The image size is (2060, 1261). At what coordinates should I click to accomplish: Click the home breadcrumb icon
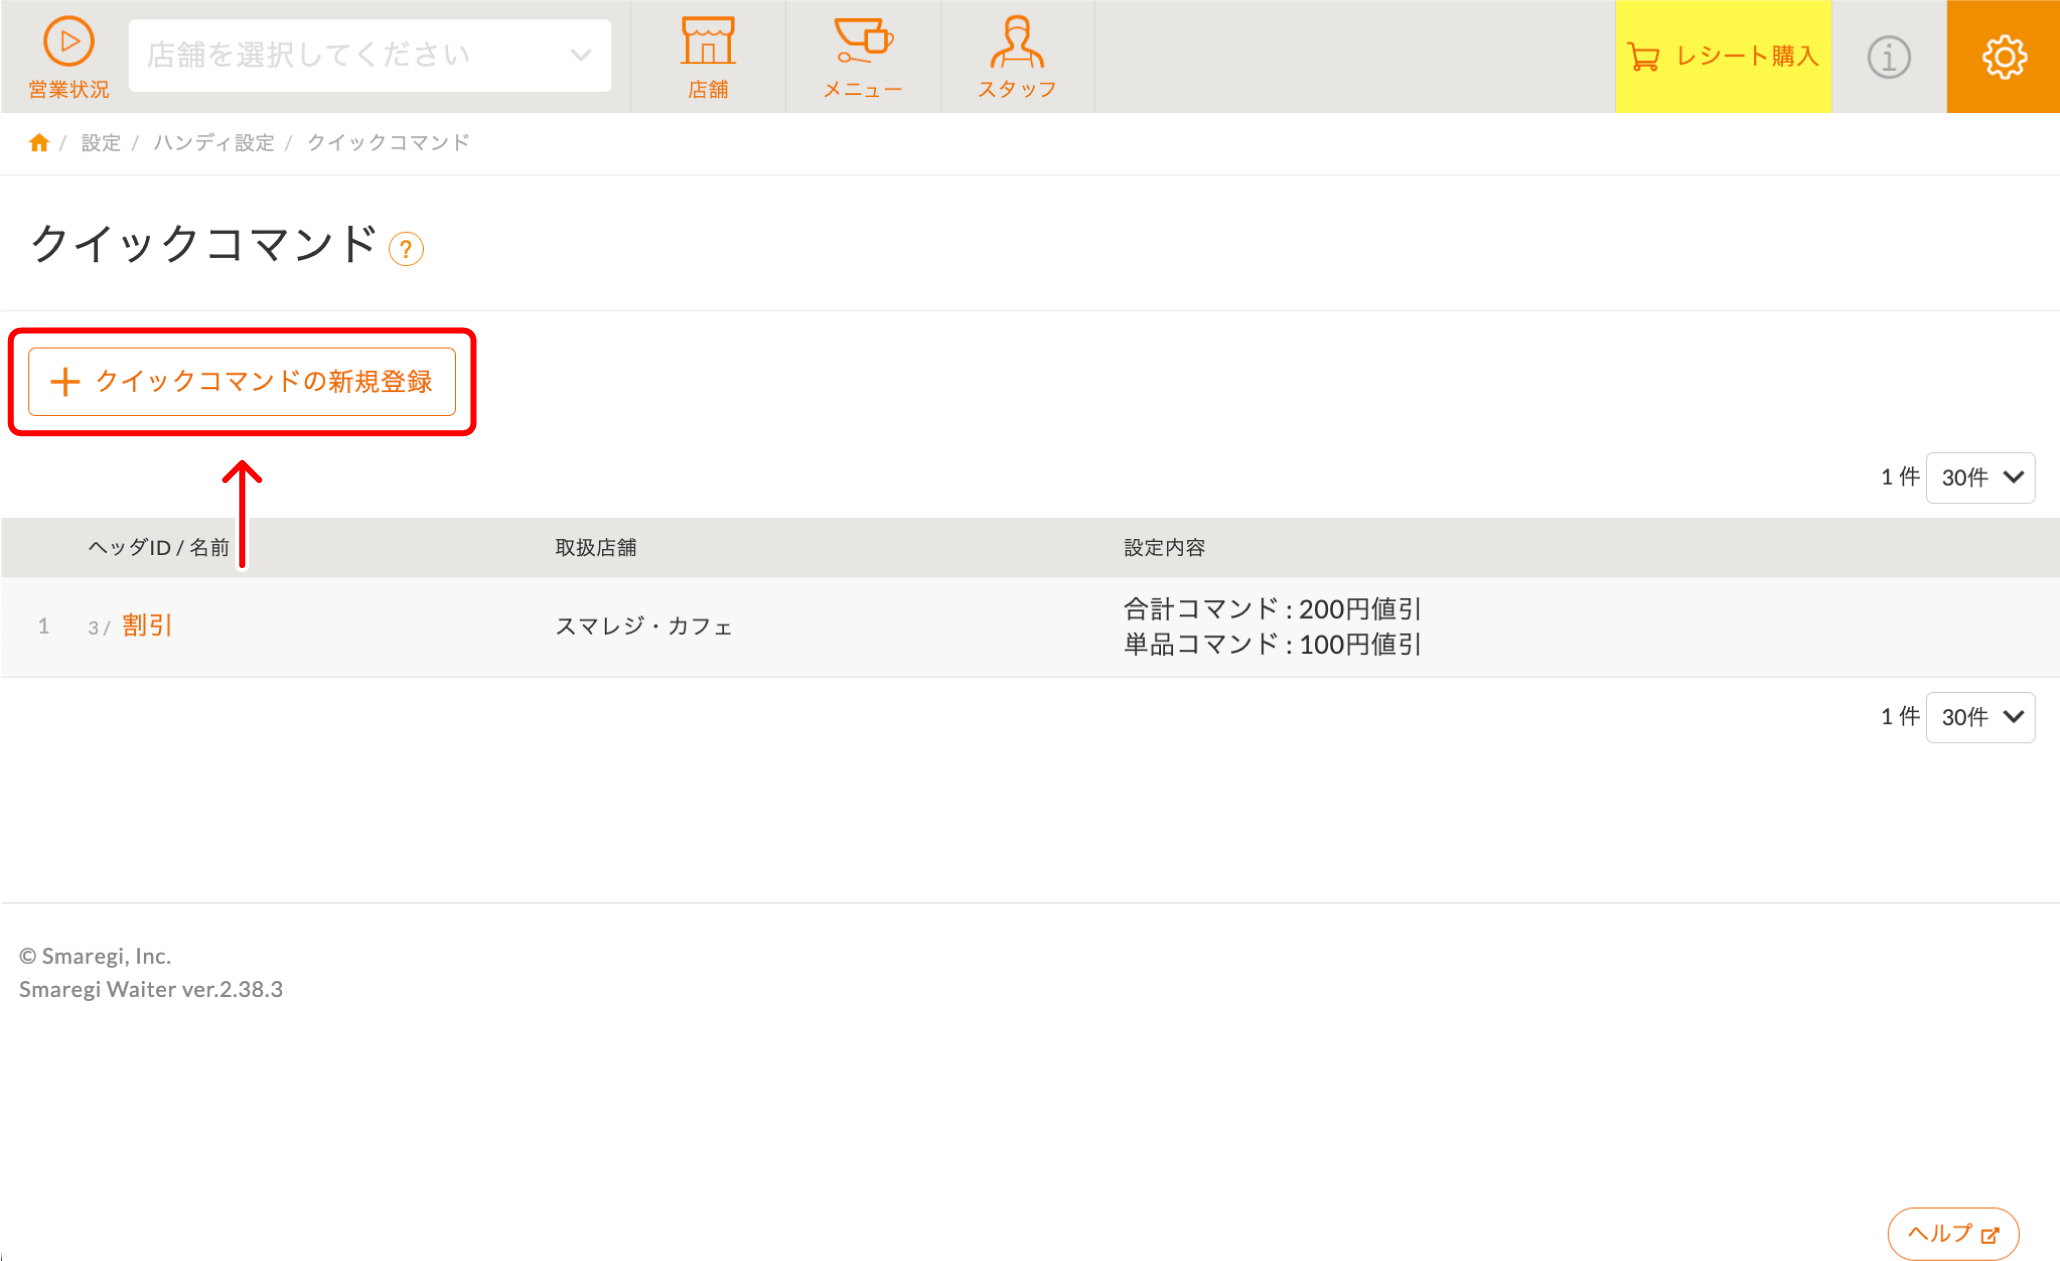(x=39, y=143)
